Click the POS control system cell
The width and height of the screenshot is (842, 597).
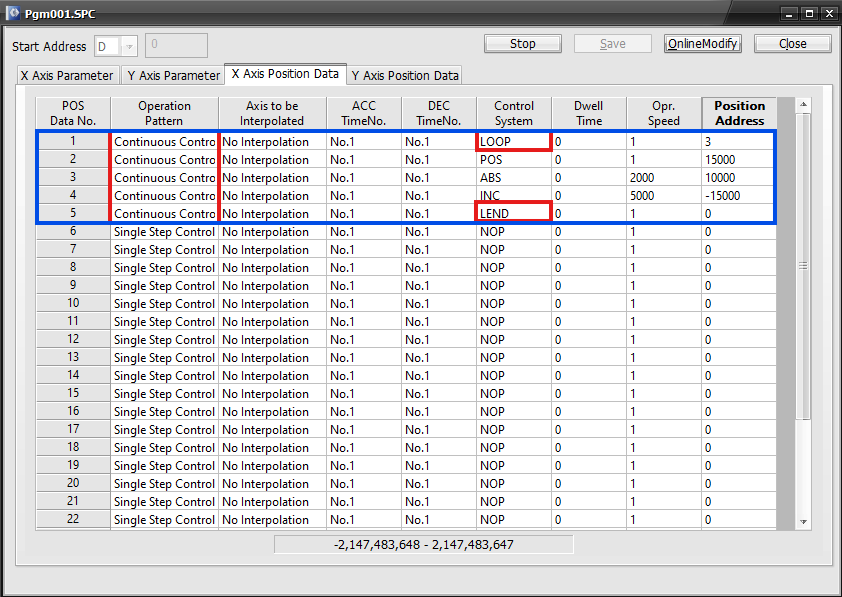coord(513,160)
